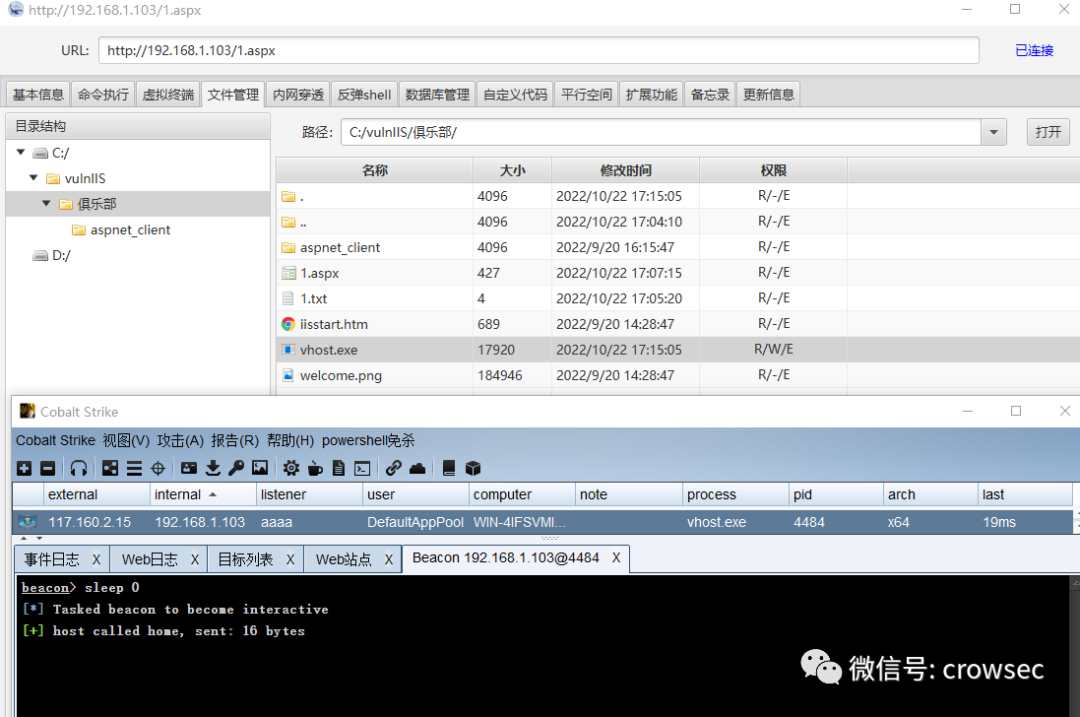Select the 1.txt file row
This screenshot has height=717, width=1080.
pos(678,298)
